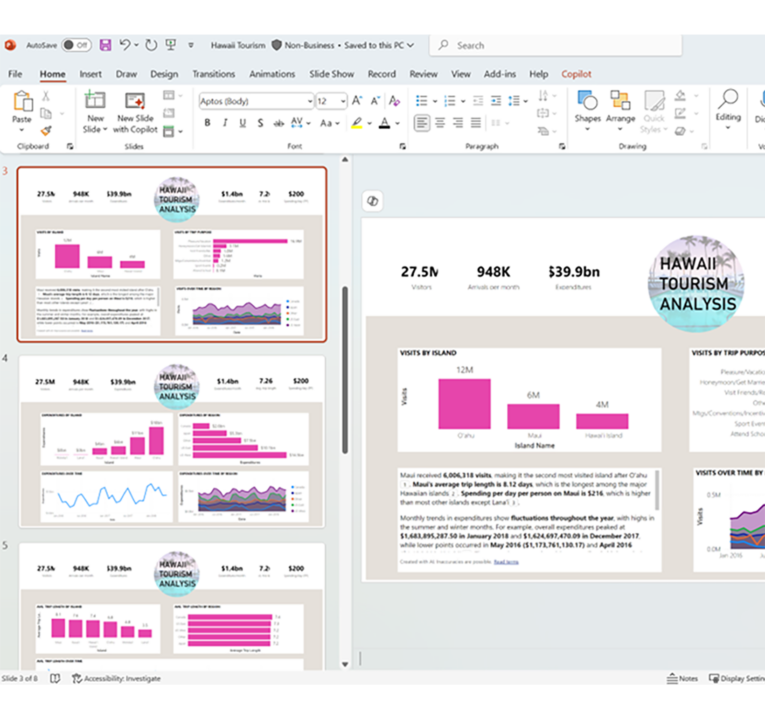Select slide 4 thumbnail

pyautogui.click(x=172, y=441)
